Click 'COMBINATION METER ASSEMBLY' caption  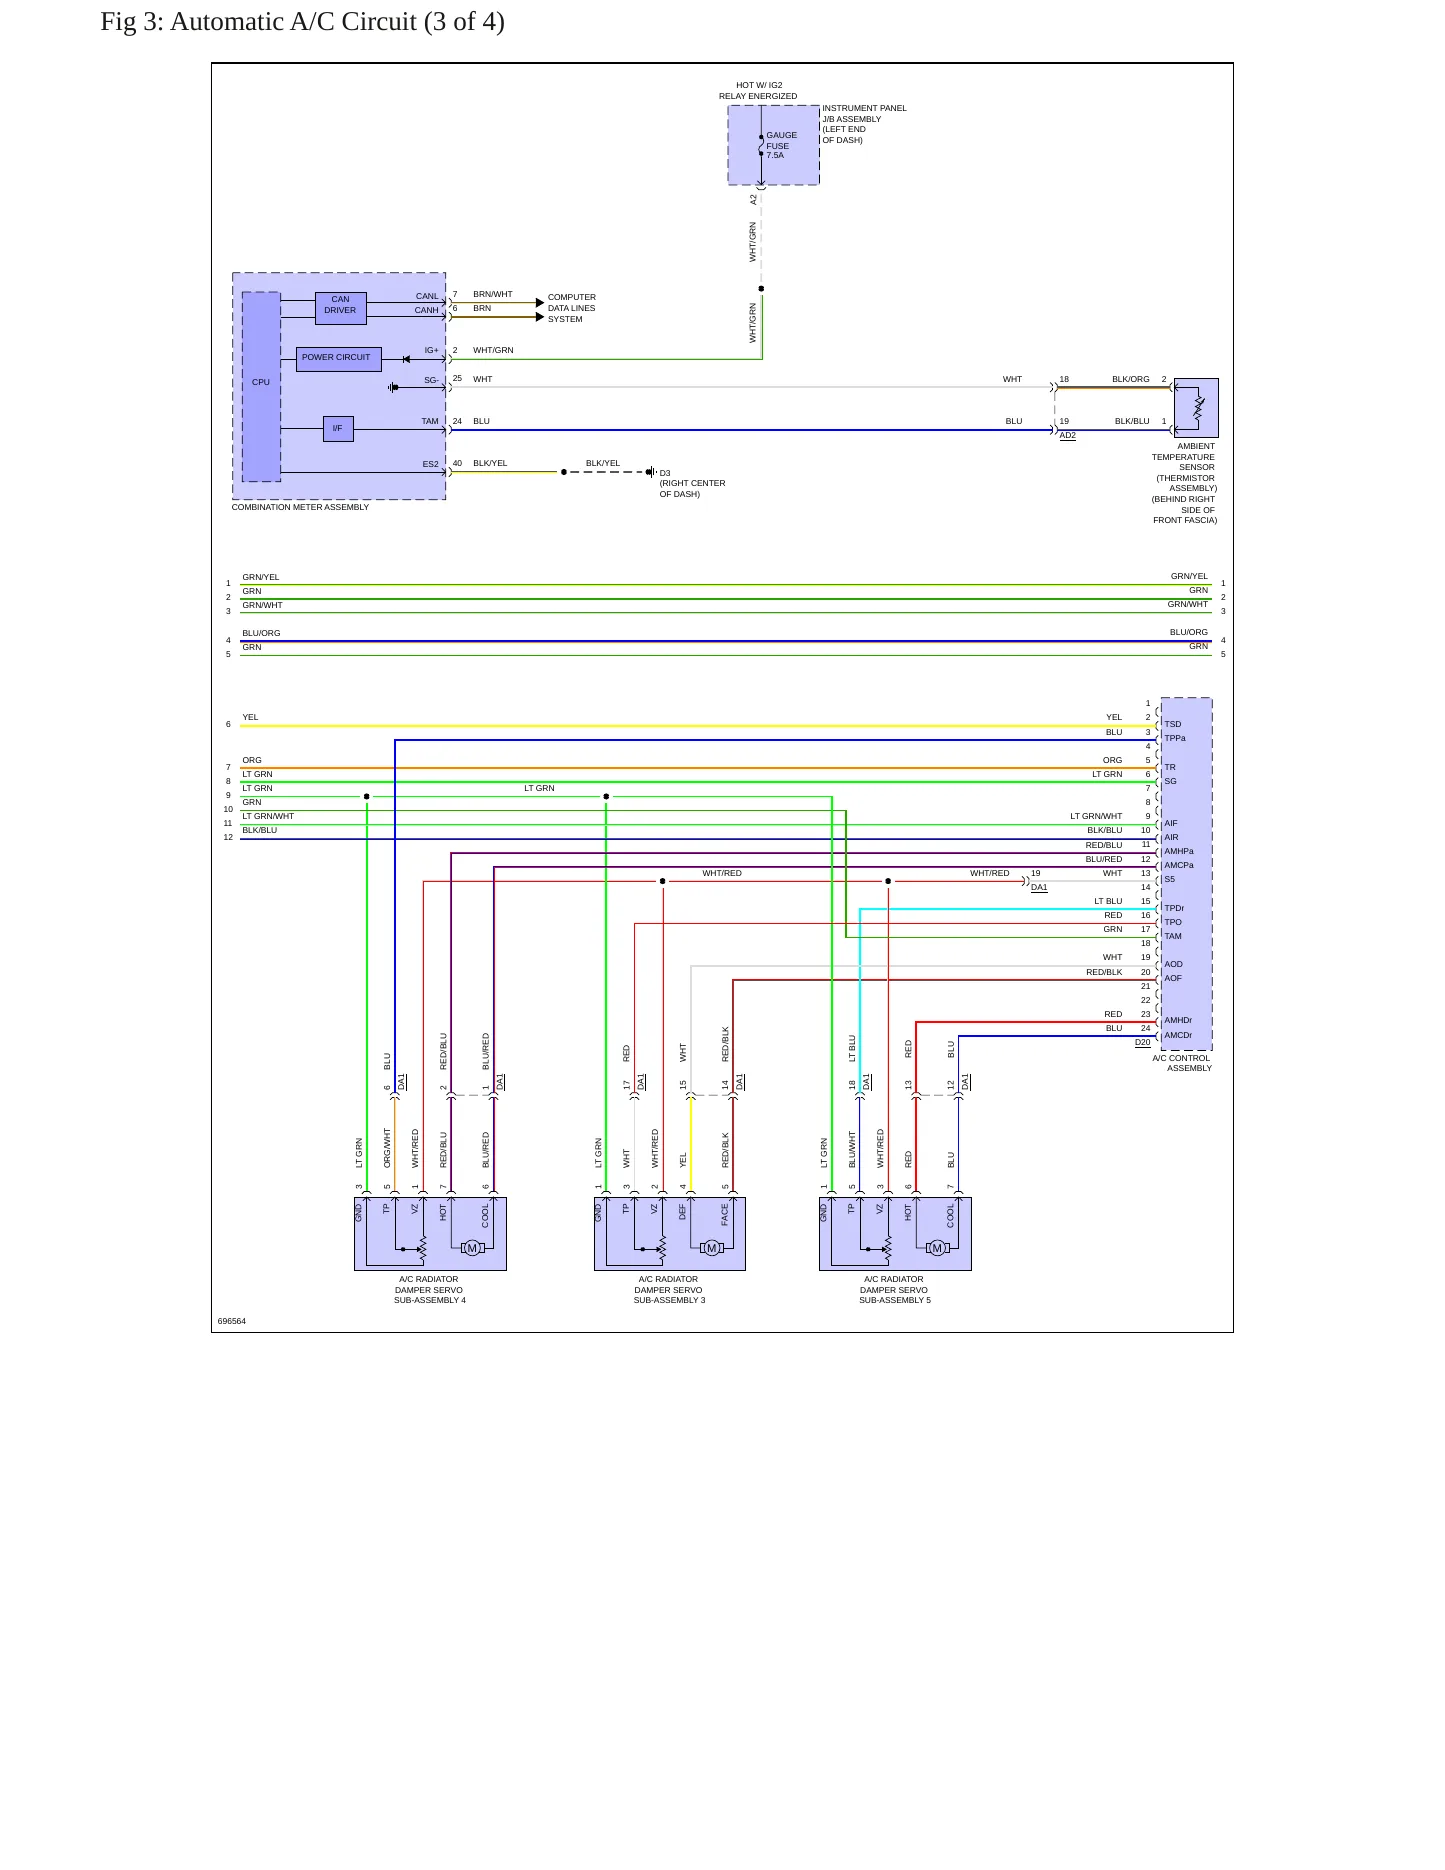coord(300,507)
